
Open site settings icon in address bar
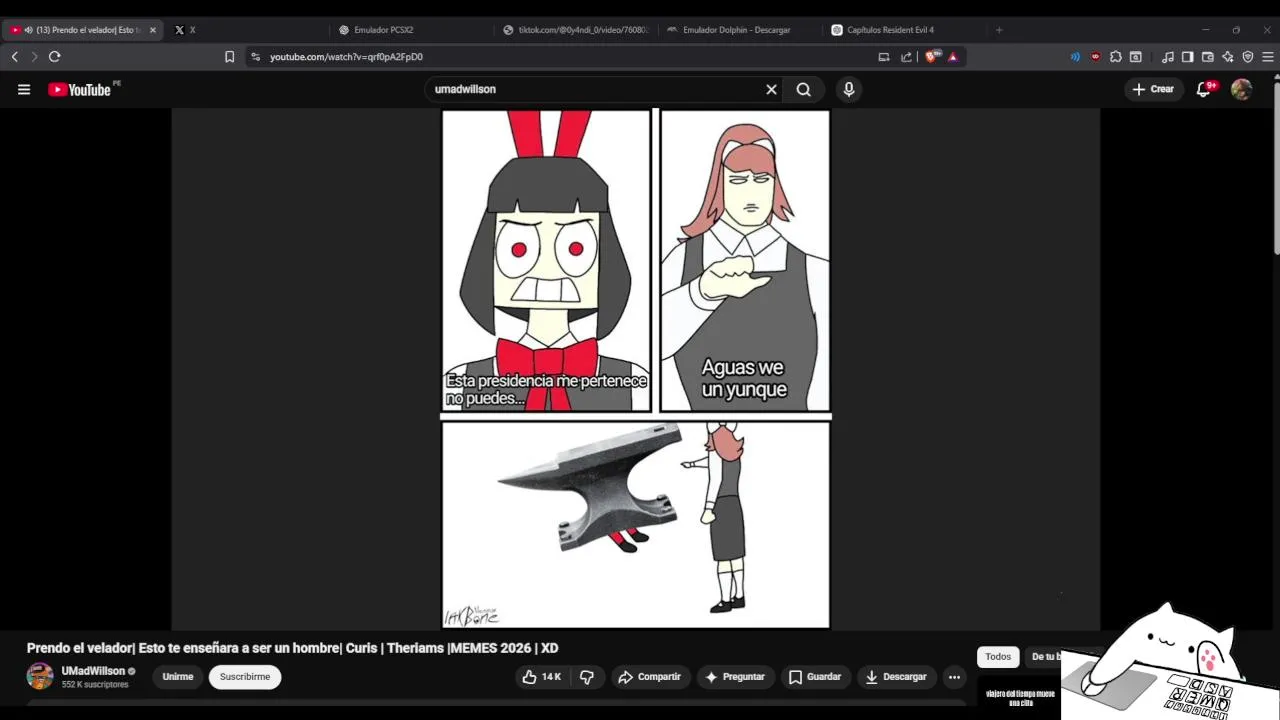[x=256, y=57]
